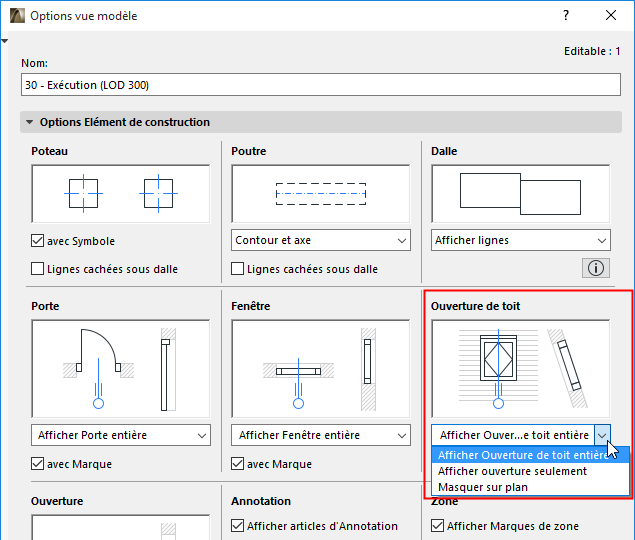Uncheck Poteau avec Symbole checkbox
Viewport: 635px width, 540px height.
pyautogui.click(x=38, y=241)
